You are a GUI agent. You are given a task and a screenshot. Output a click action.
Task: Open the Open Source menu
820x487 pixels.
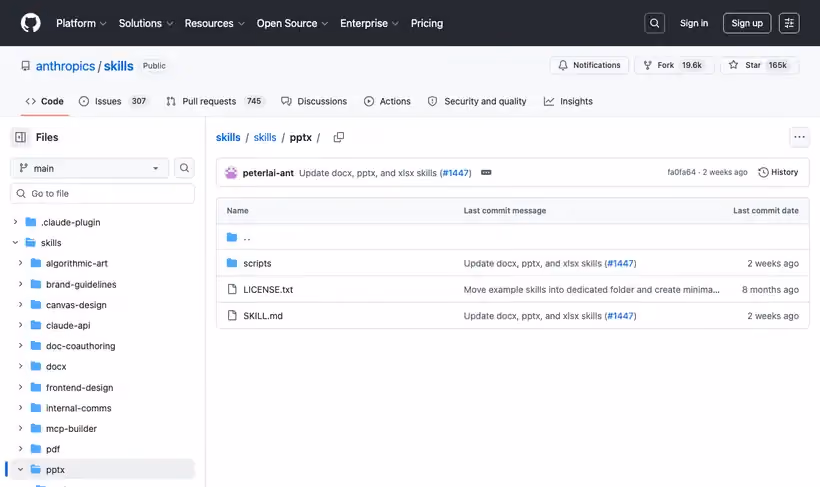click(292, 23)
